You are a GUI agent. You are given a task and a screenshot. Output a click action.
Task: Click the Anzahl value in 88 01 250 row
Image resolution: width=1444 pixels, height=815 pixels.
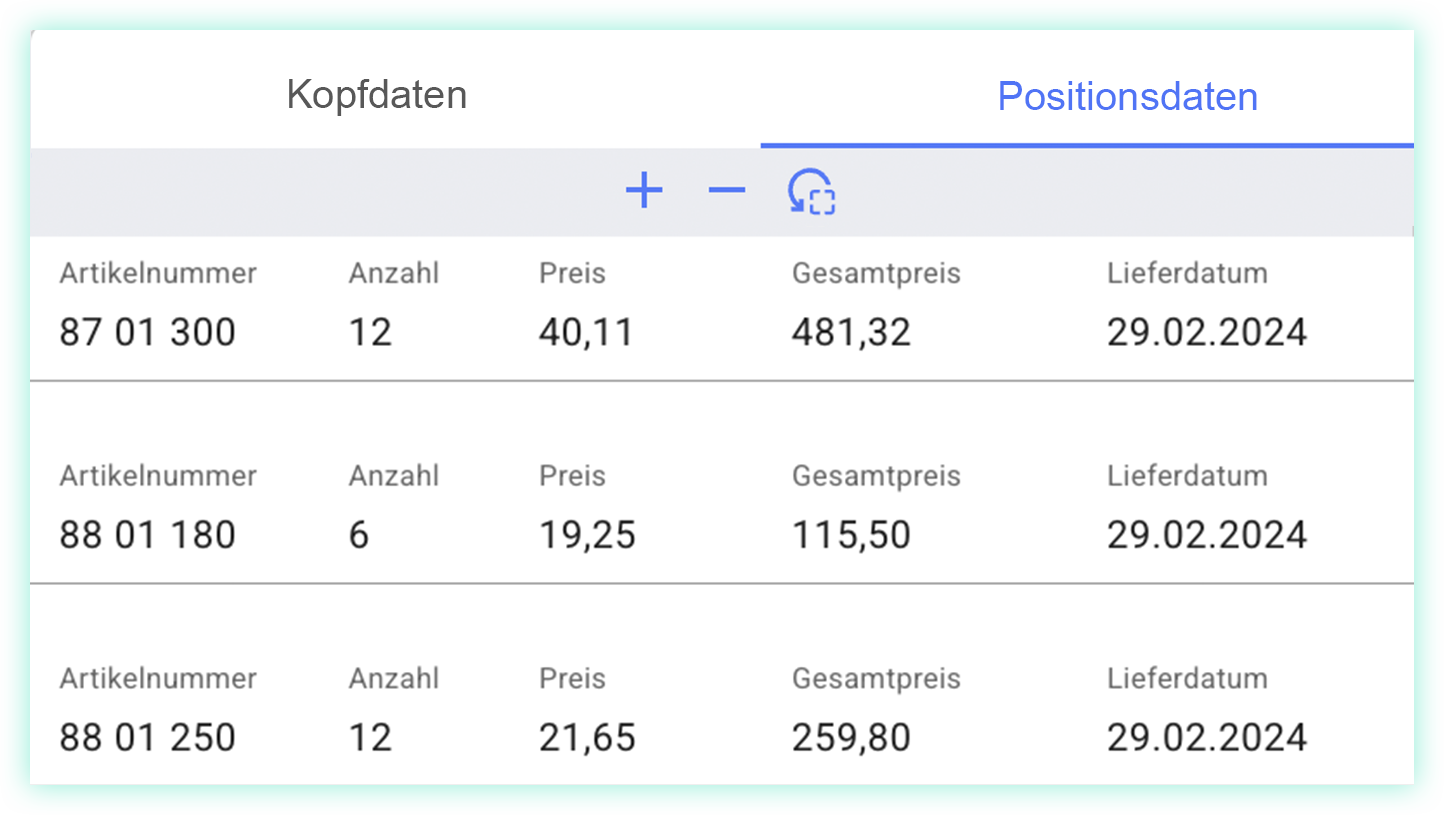(x=370, y=738)
